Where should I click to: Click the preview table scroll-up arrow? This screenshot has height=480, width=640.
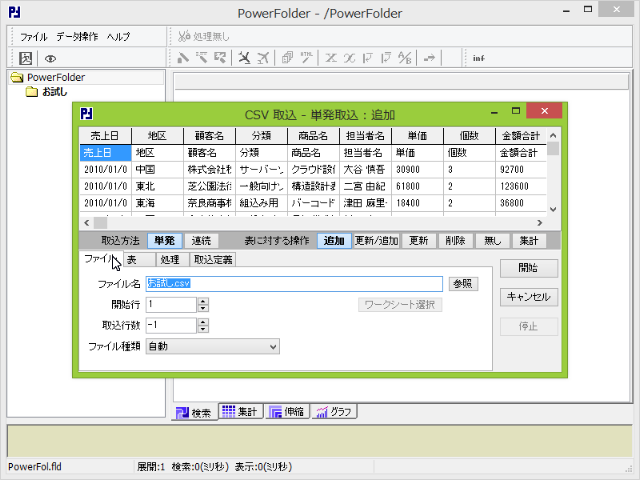click(x=553, y=136)
